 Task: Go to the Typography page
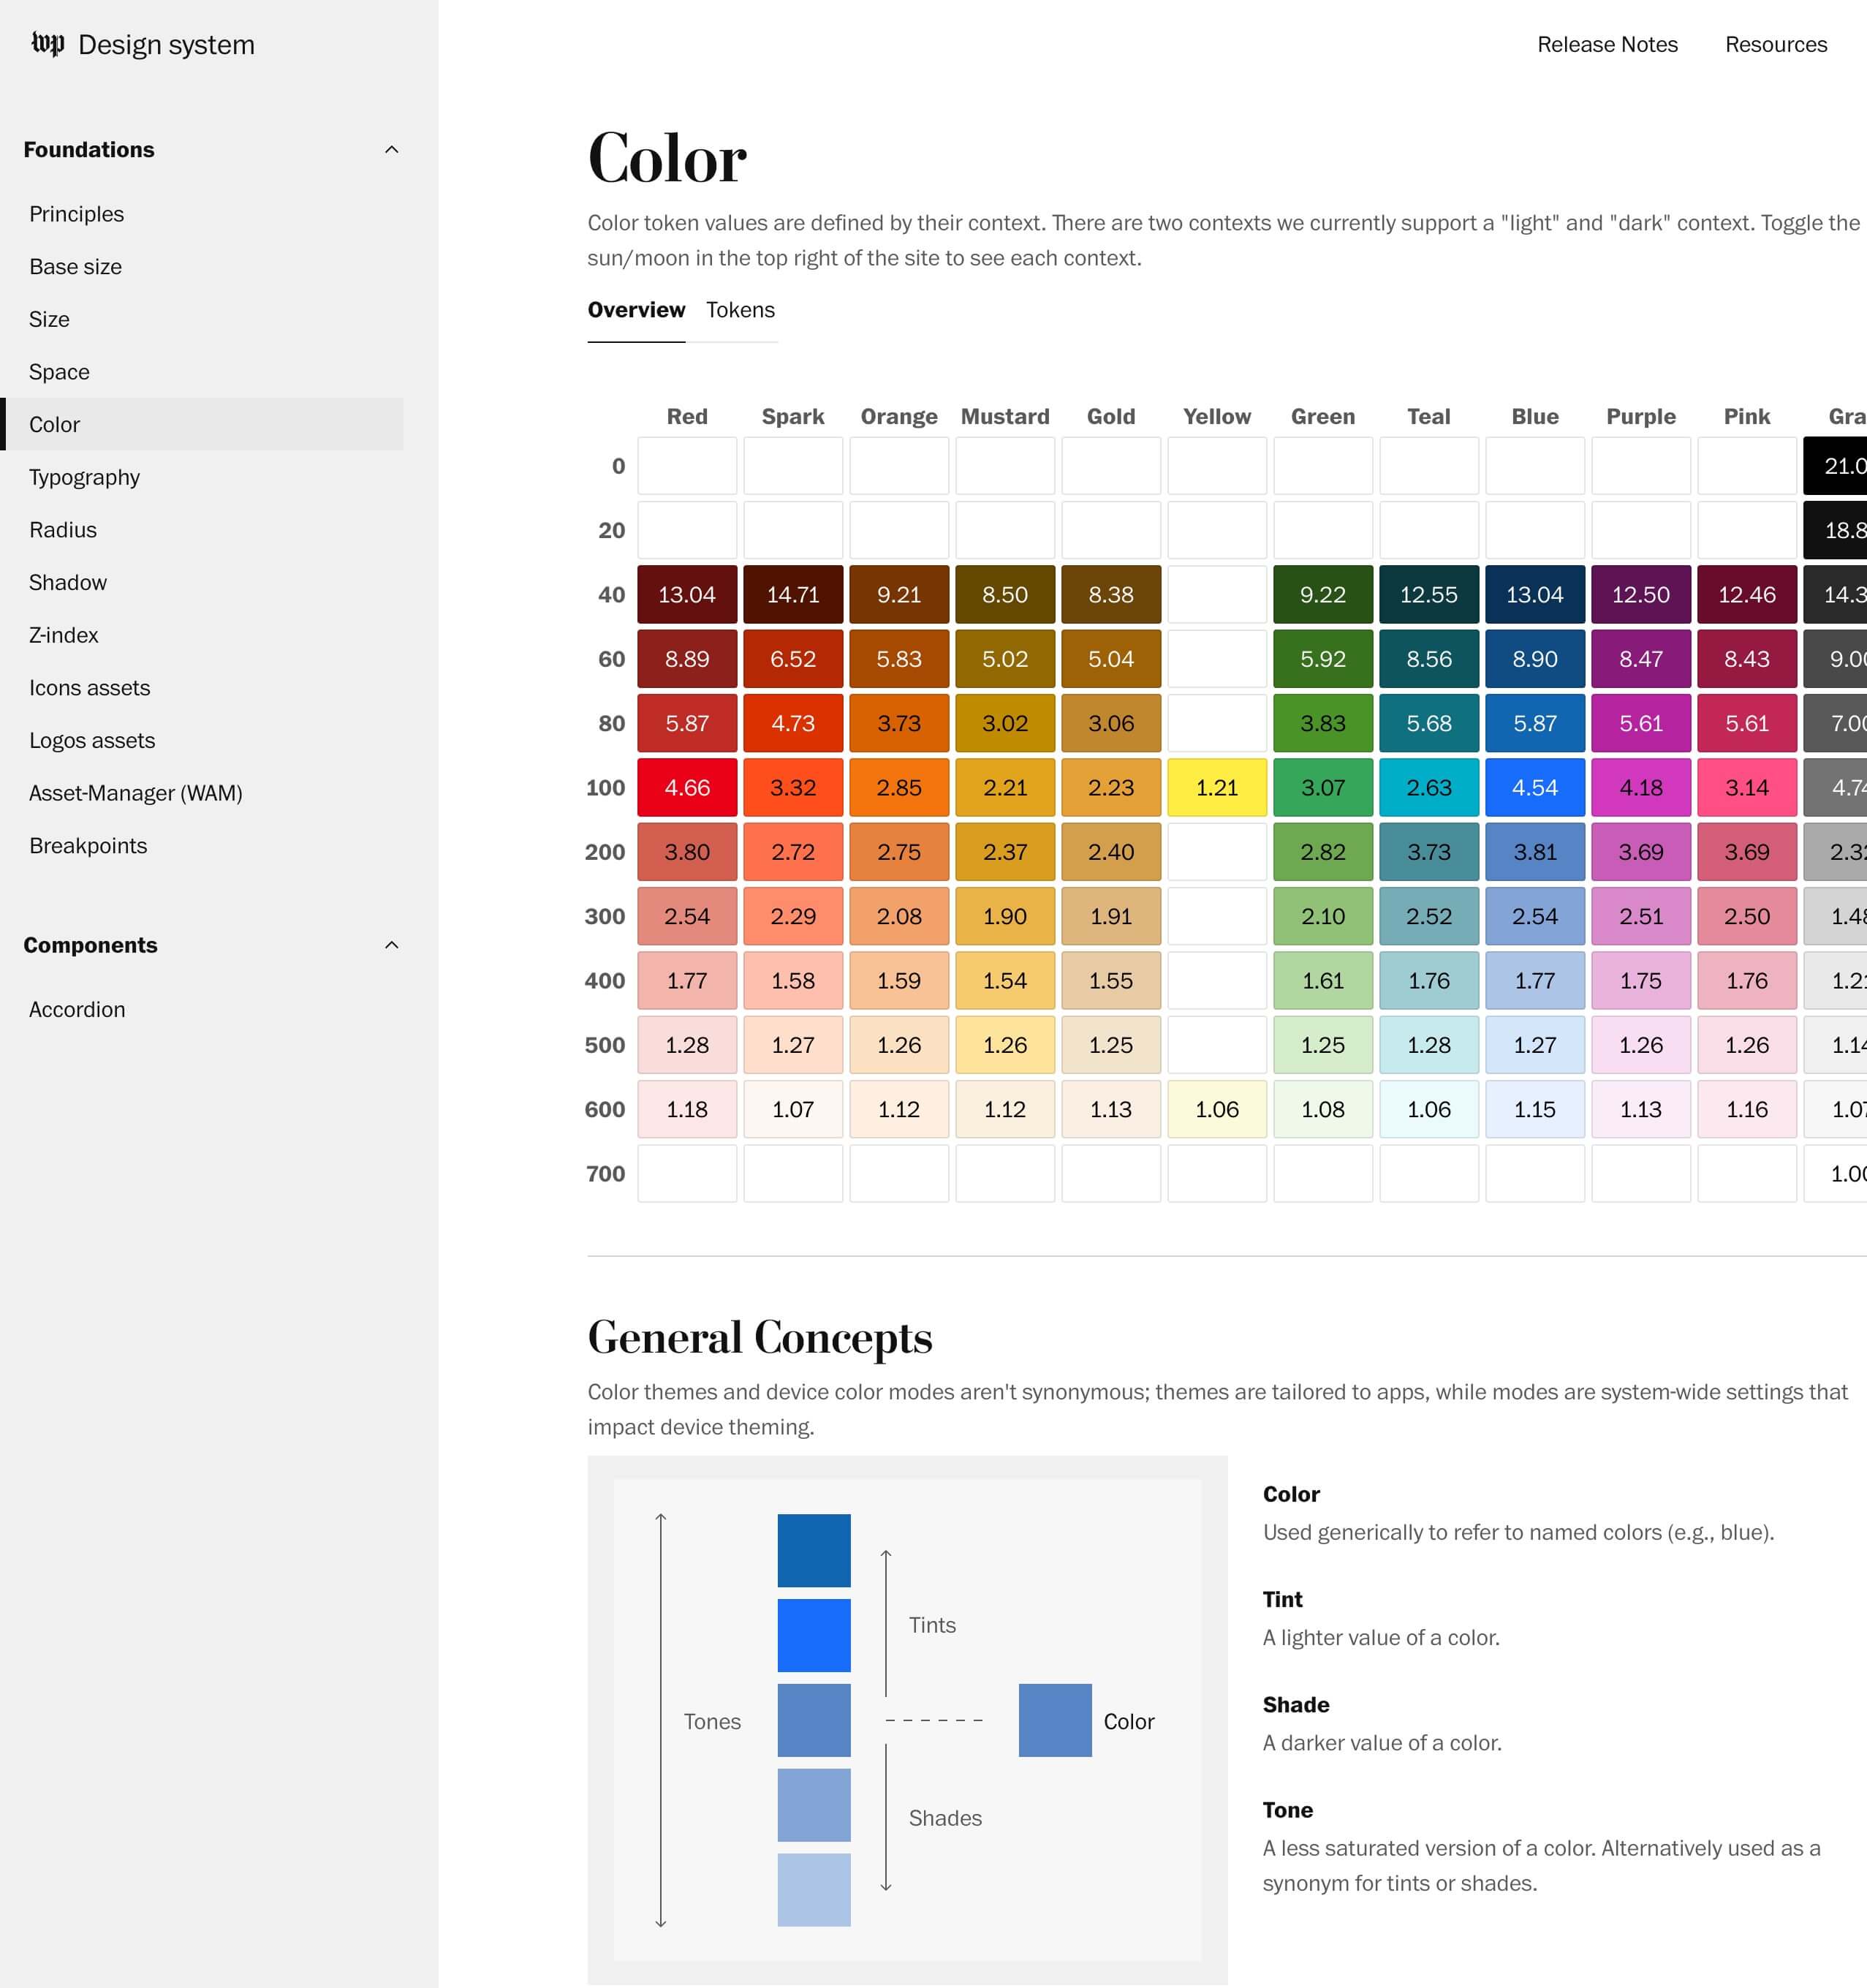click(84, 477)
